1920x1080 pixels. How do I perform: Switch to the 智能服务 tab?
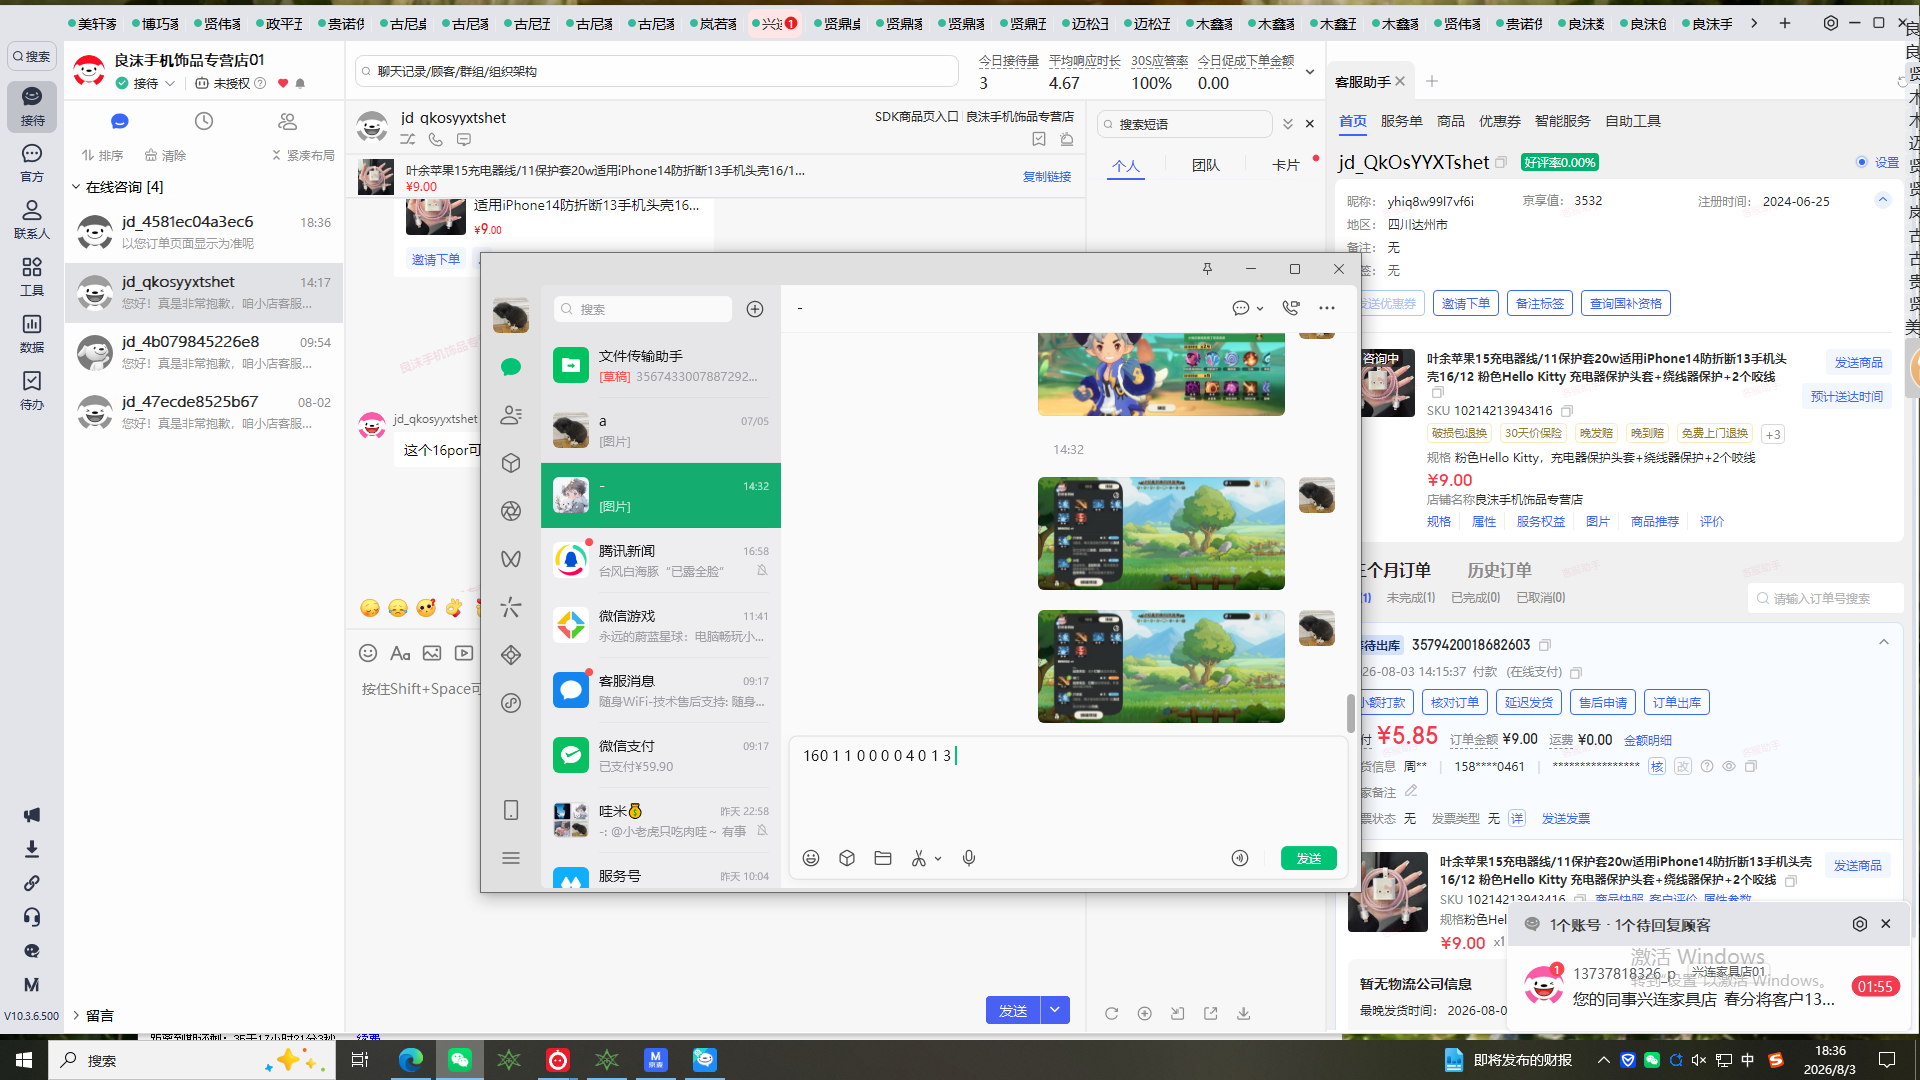coord(1563,121)
